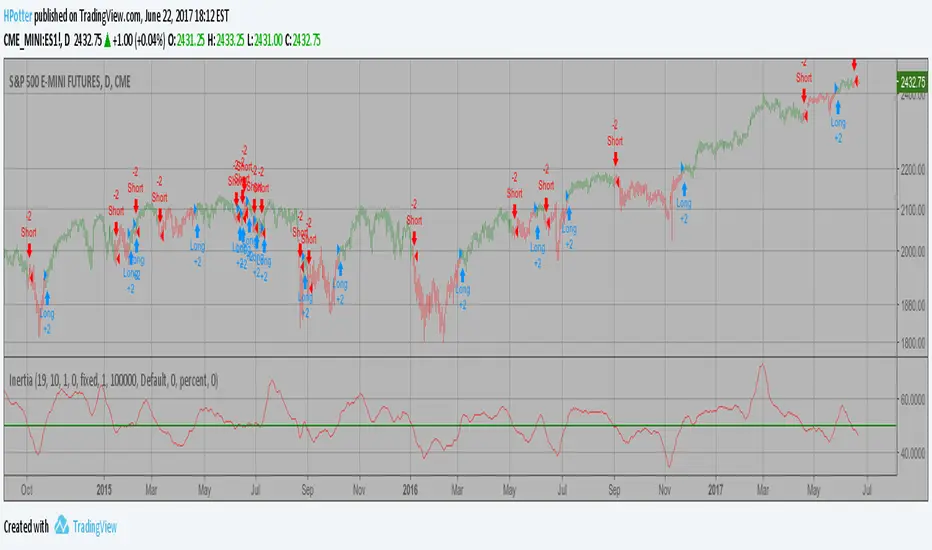Click the blue Long arrow near May 2015

pyautogui.click(x=197, y=231)
